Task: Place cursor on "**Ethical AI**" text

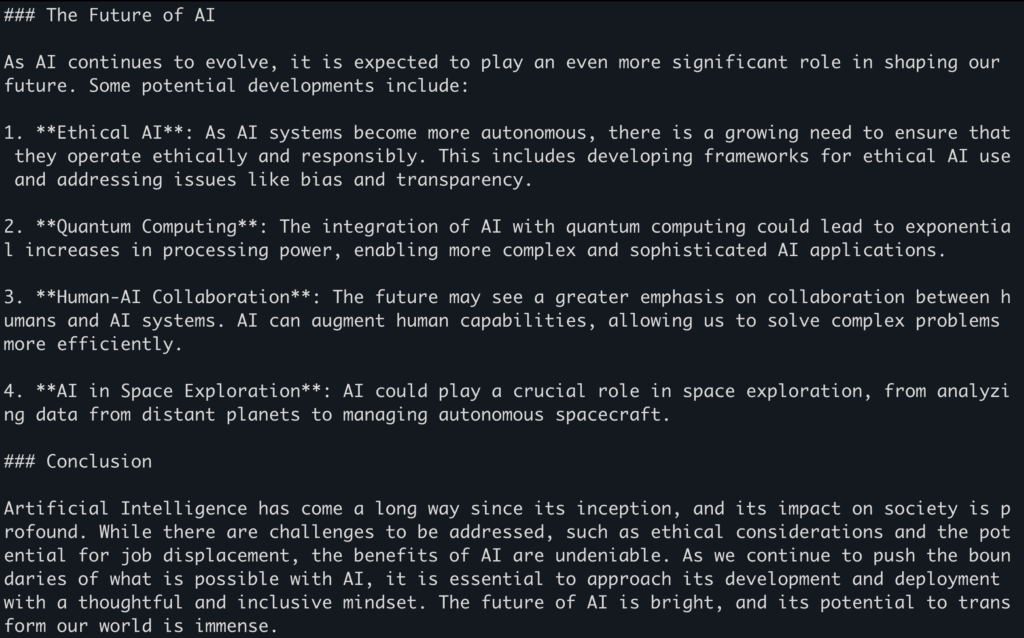Action: (110, 133)
